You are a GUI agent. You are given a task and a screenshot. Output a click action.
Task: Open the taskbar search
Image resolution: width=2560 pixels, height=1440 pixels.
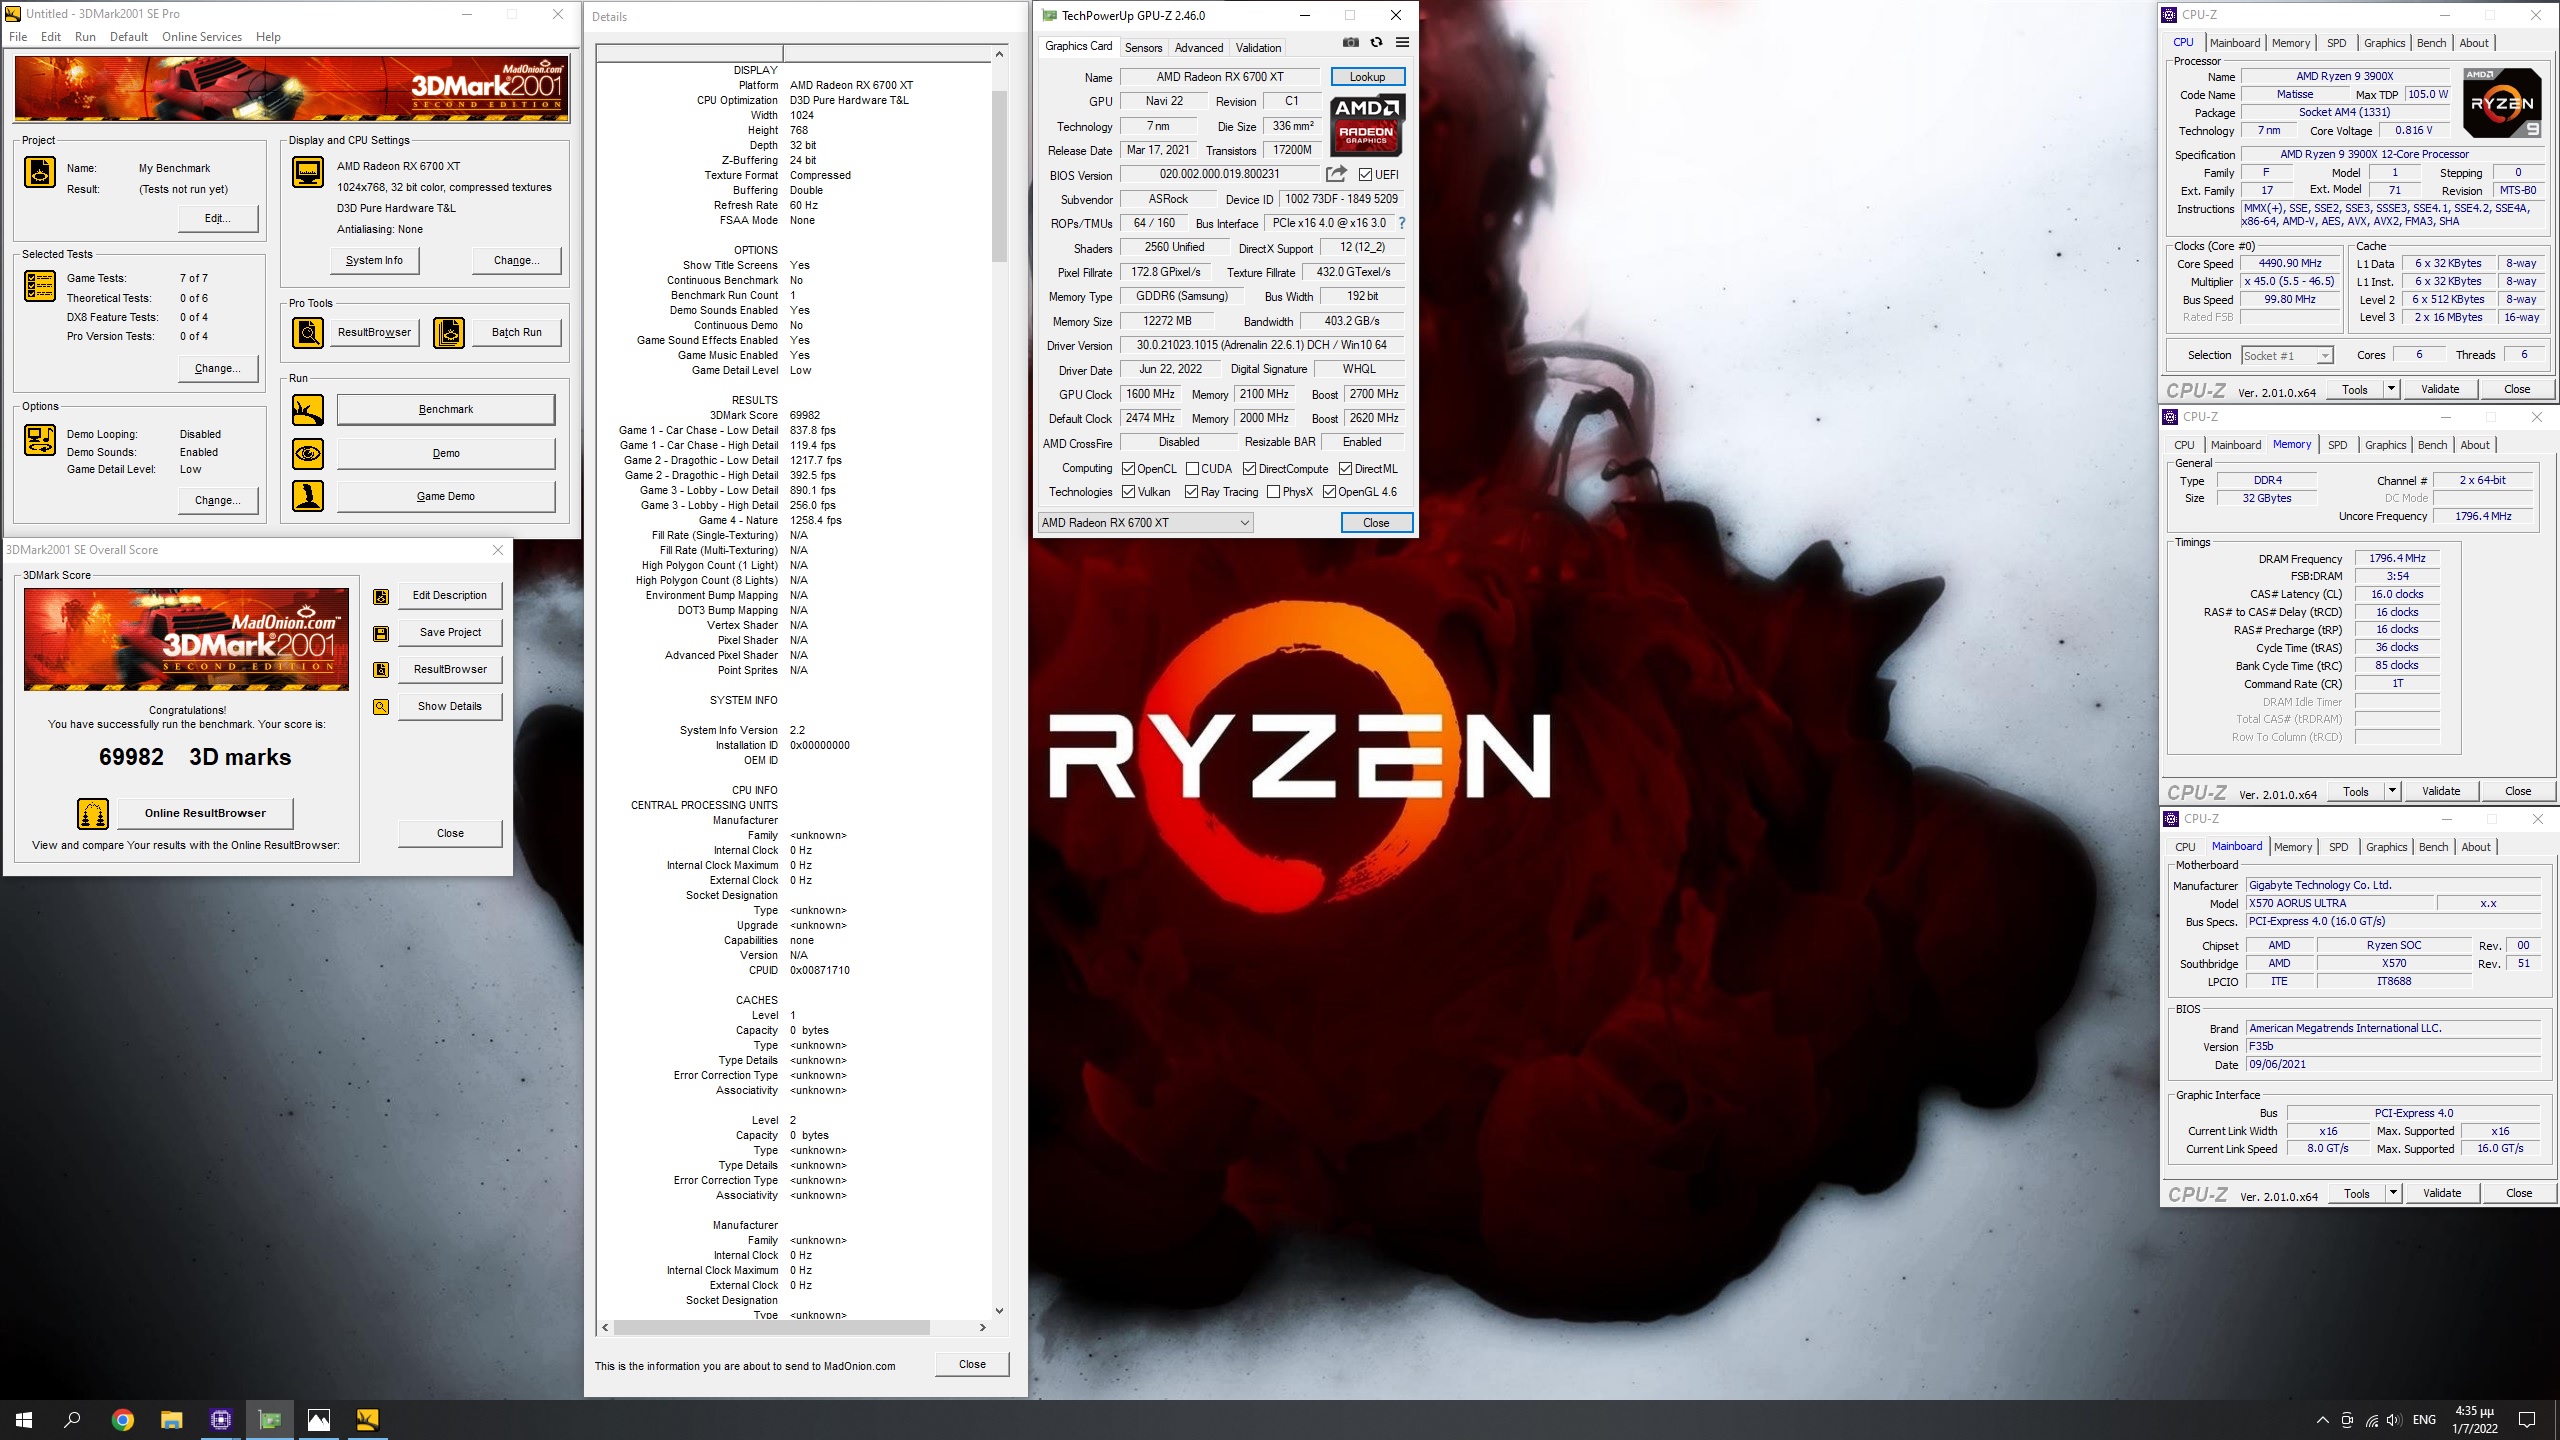73,1420
